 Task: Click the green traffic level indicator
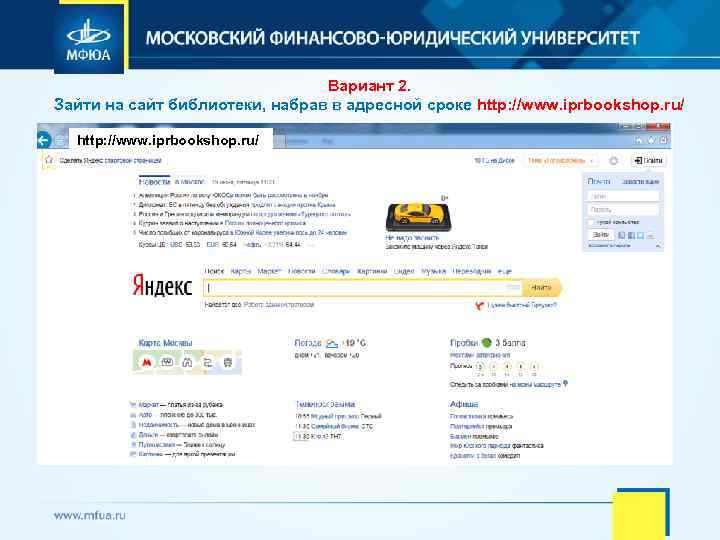pyautogui.click(x=487, y=343)
